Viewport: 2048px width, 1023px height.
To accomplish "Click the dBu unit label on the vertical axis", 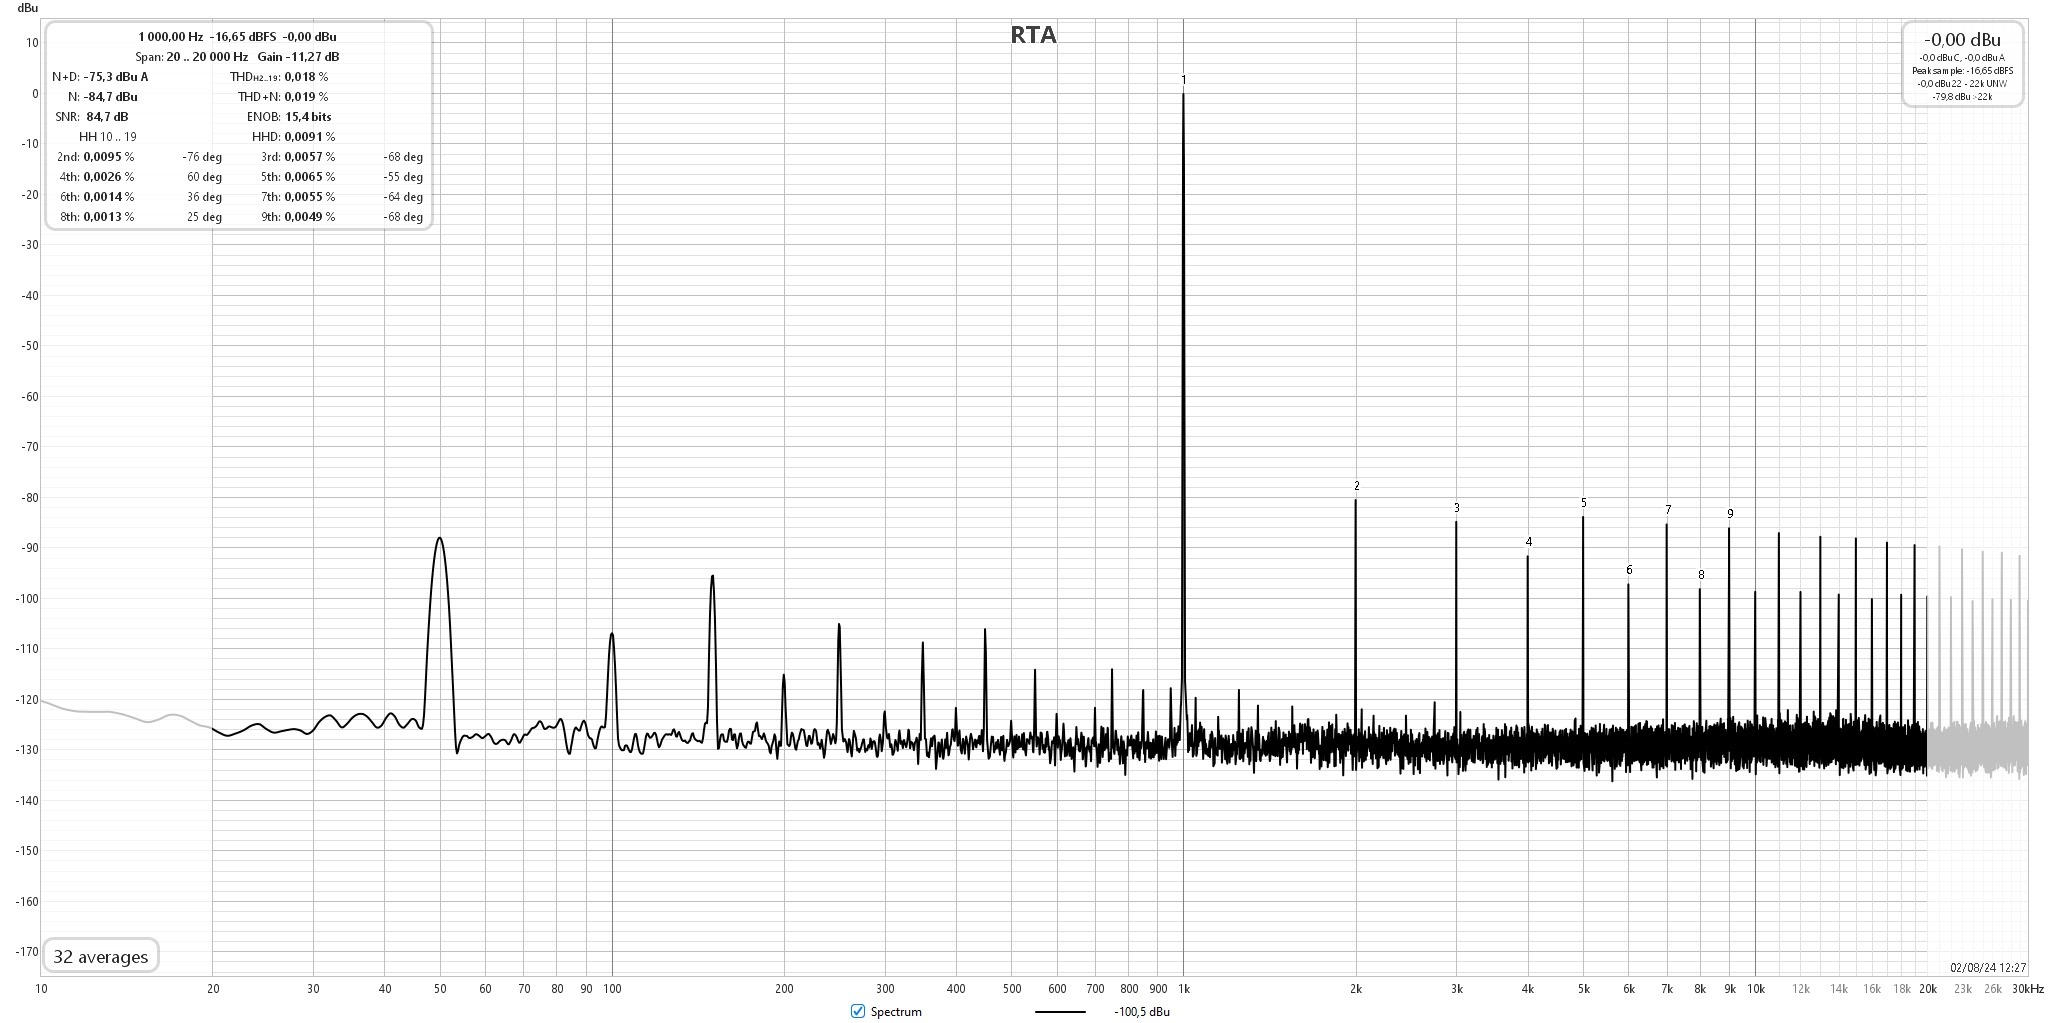I will (x=27, y=8).
